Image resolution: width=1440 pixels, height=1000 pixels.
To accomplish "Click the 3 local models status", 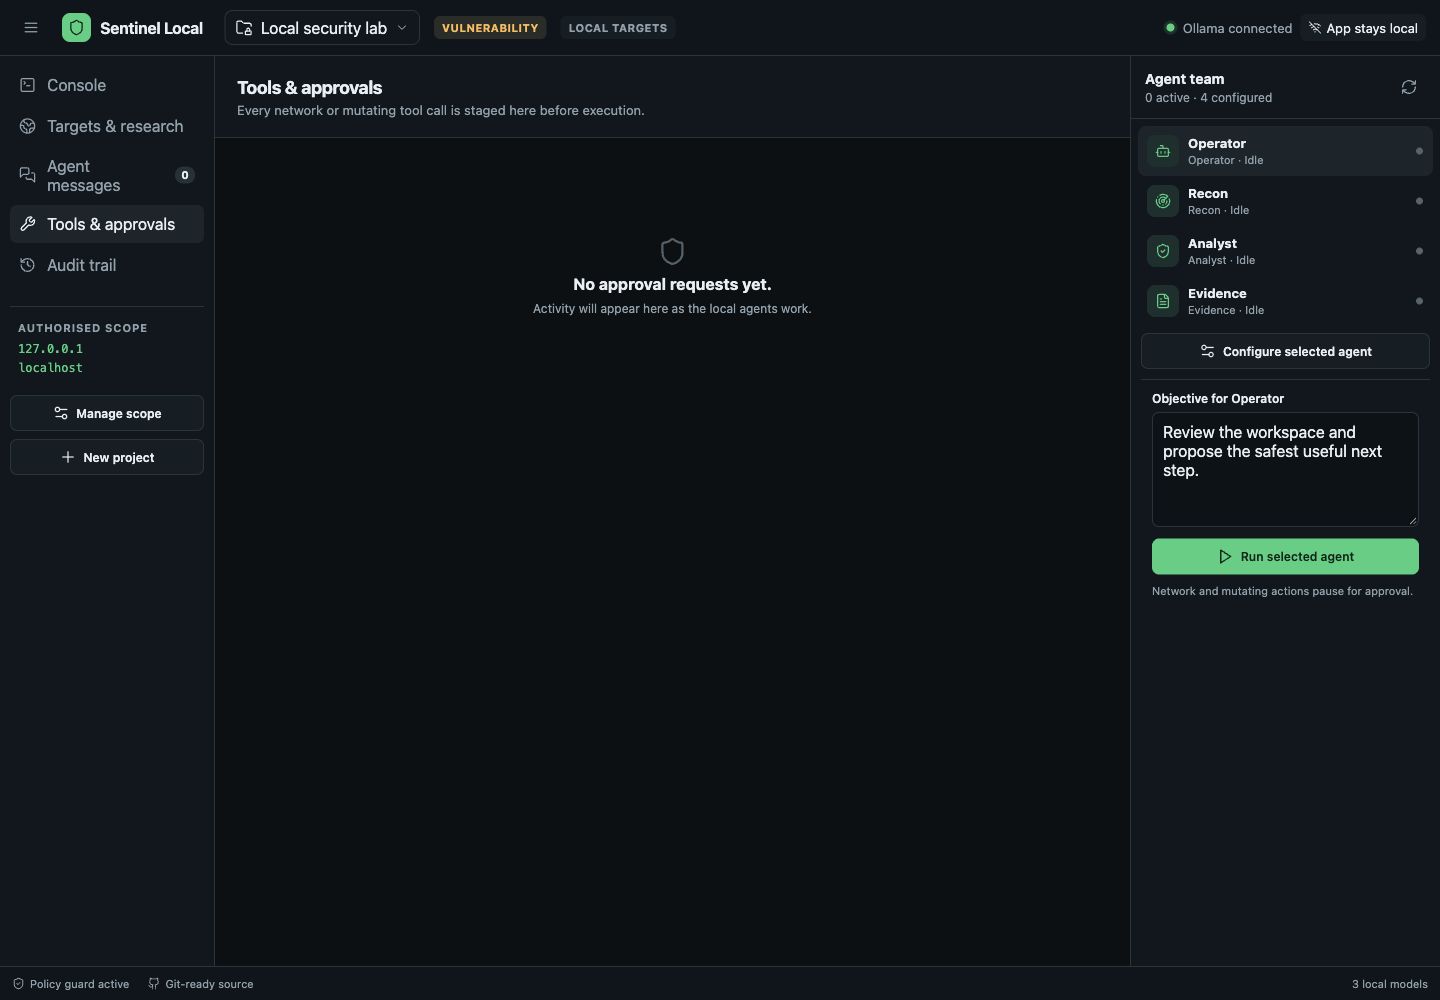I will 1390,984.
